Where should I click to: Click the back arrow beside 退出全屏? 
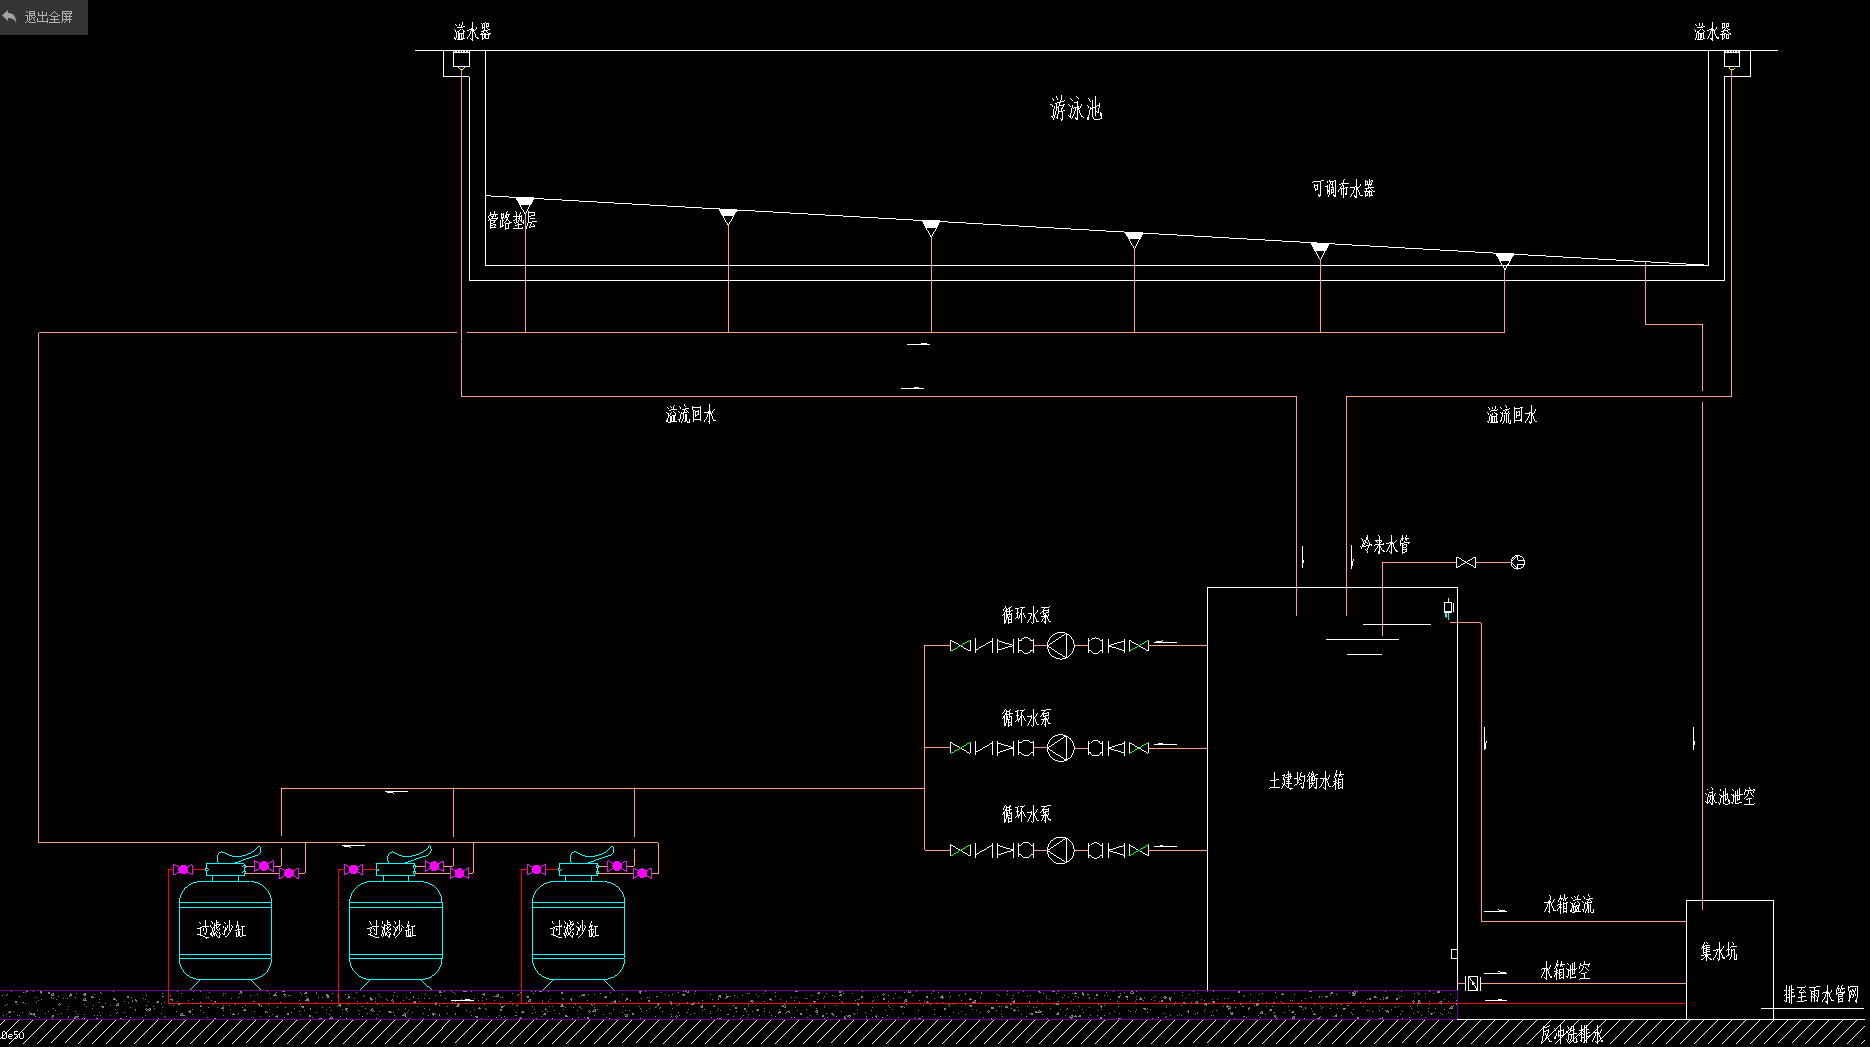[x=11, y=17]
